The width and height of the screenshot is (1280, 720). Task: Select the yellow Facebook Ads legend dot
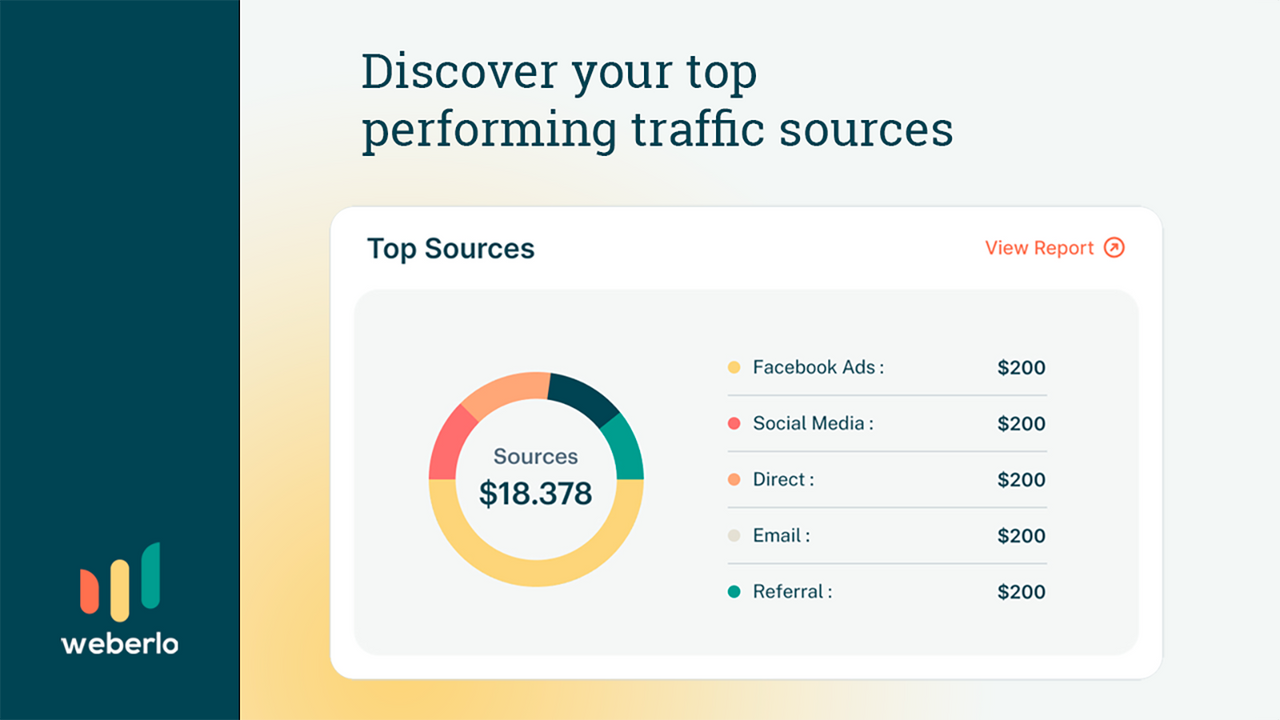coord(733,367)
